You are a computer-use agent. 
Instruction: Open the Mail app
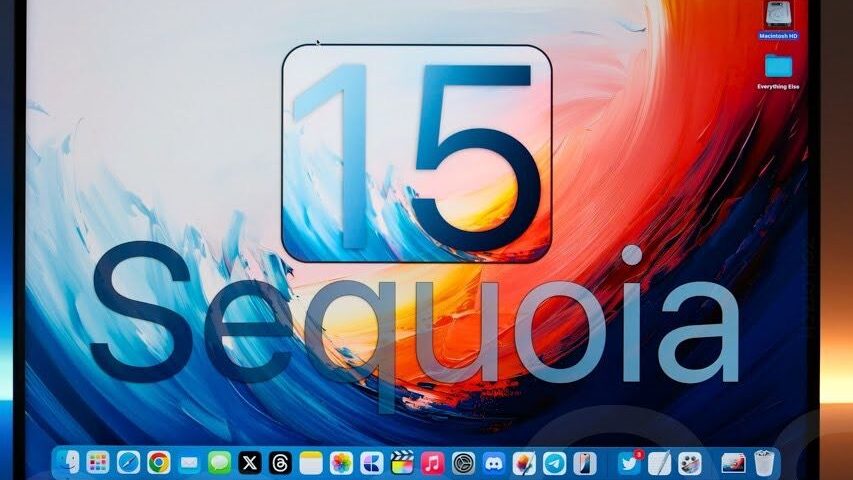(x=189, y=463)
